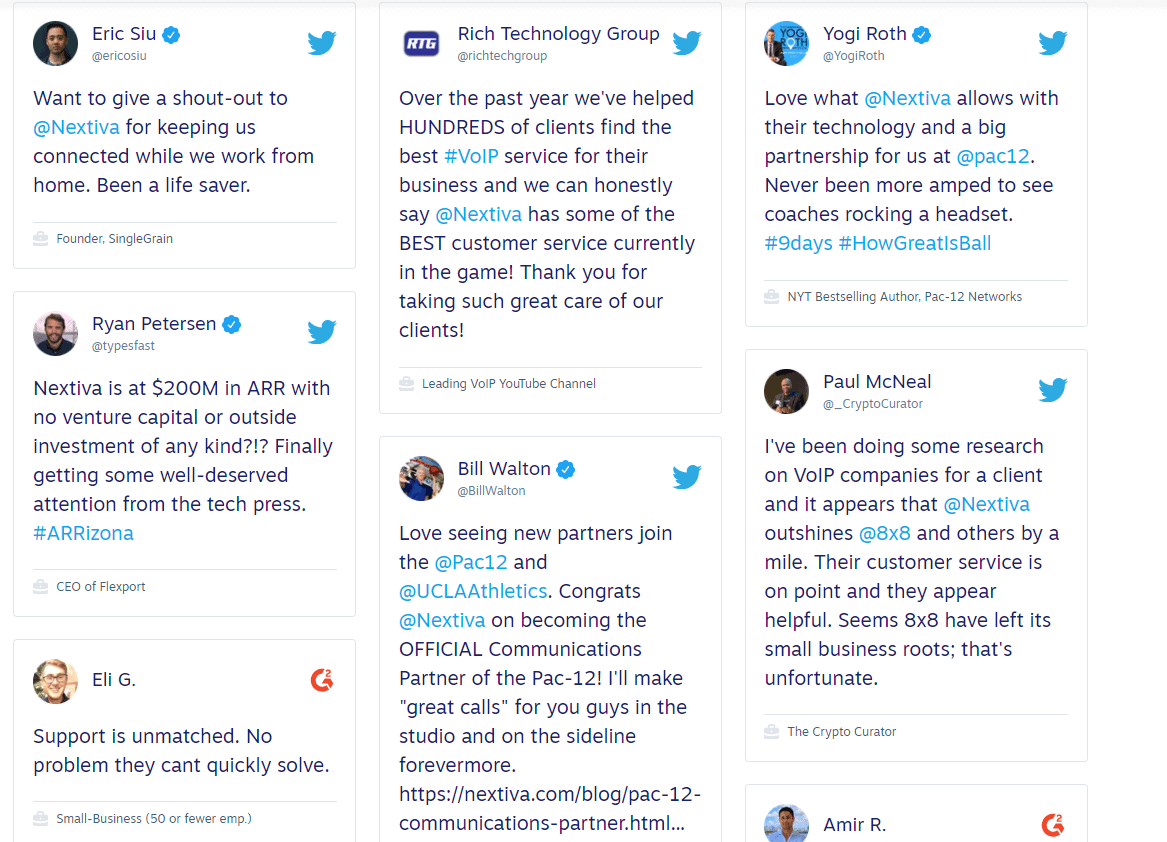Follow the #ARRizona hashtag link
This screenshot has width=1167, height=842.
click(x=83, y=534)
